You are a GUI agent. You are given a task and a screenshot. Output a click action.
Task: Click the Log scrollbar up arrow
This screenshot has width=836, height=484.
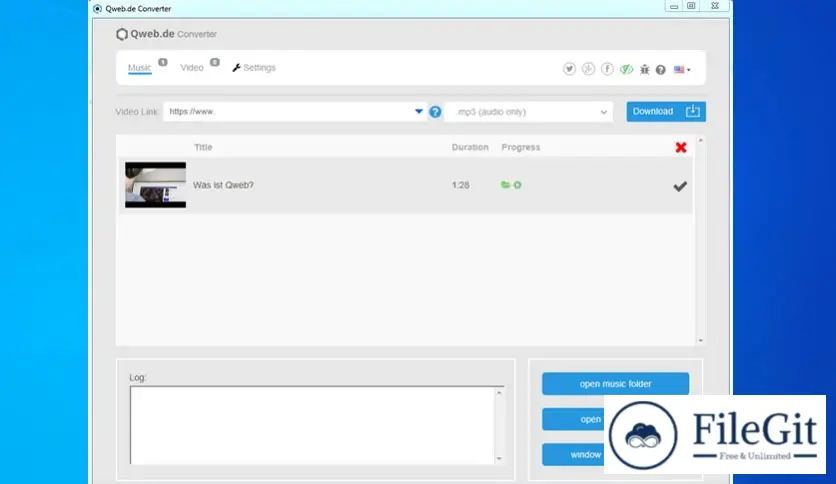pos(500,393)
